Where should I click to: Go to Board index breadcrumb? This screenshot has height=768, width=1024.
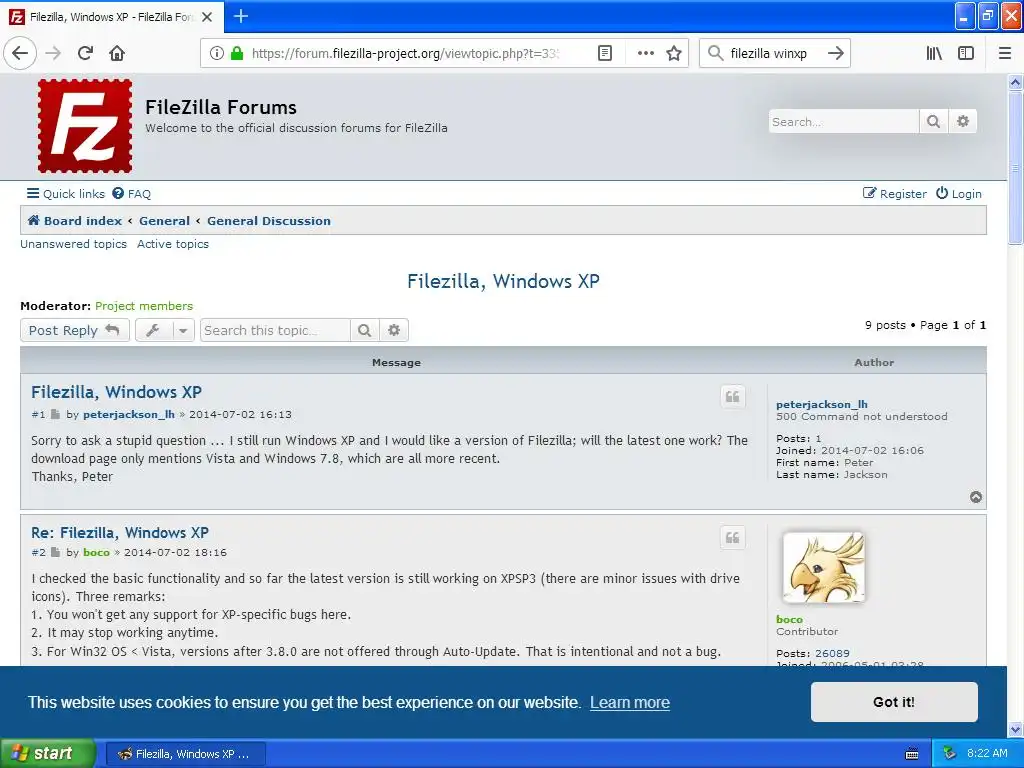click(74, 221)
